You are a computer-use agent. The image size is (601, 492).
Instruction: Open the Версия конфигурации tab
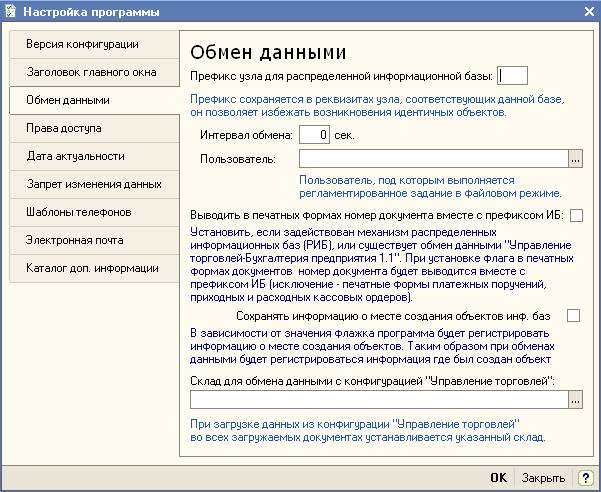(95, 45)
